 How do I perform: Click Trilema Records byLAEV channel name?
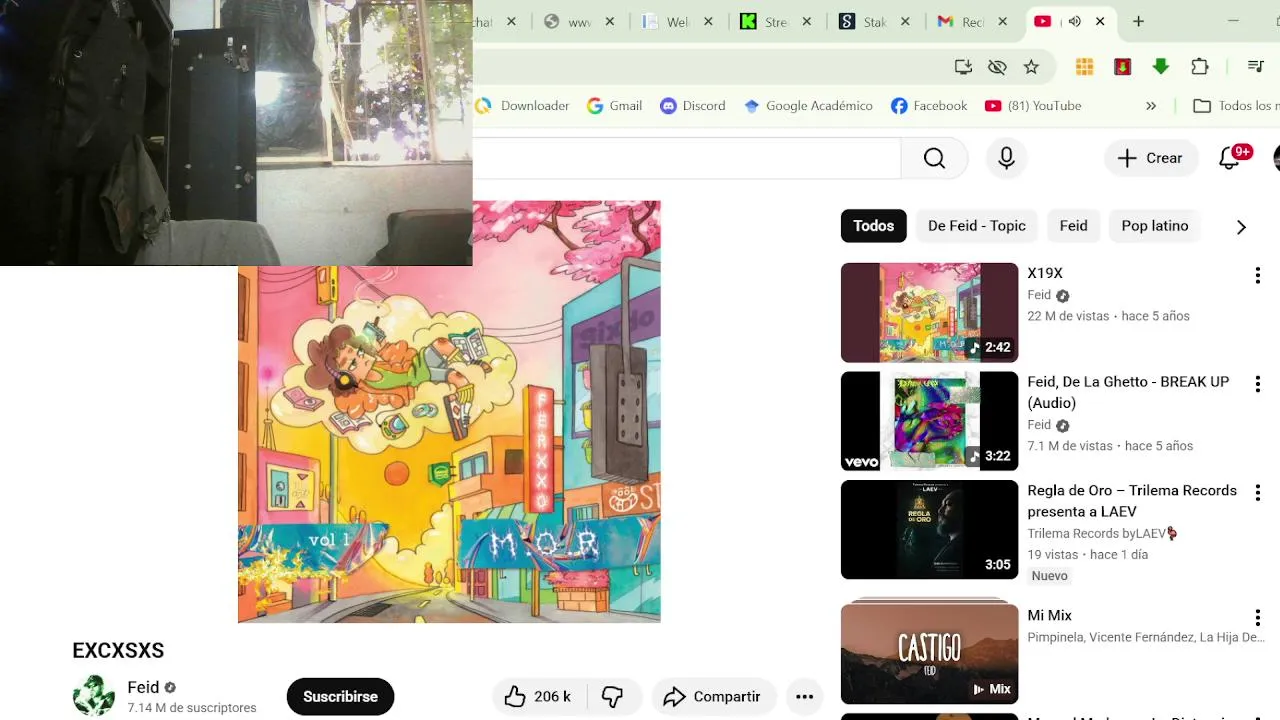point(1102,533)
